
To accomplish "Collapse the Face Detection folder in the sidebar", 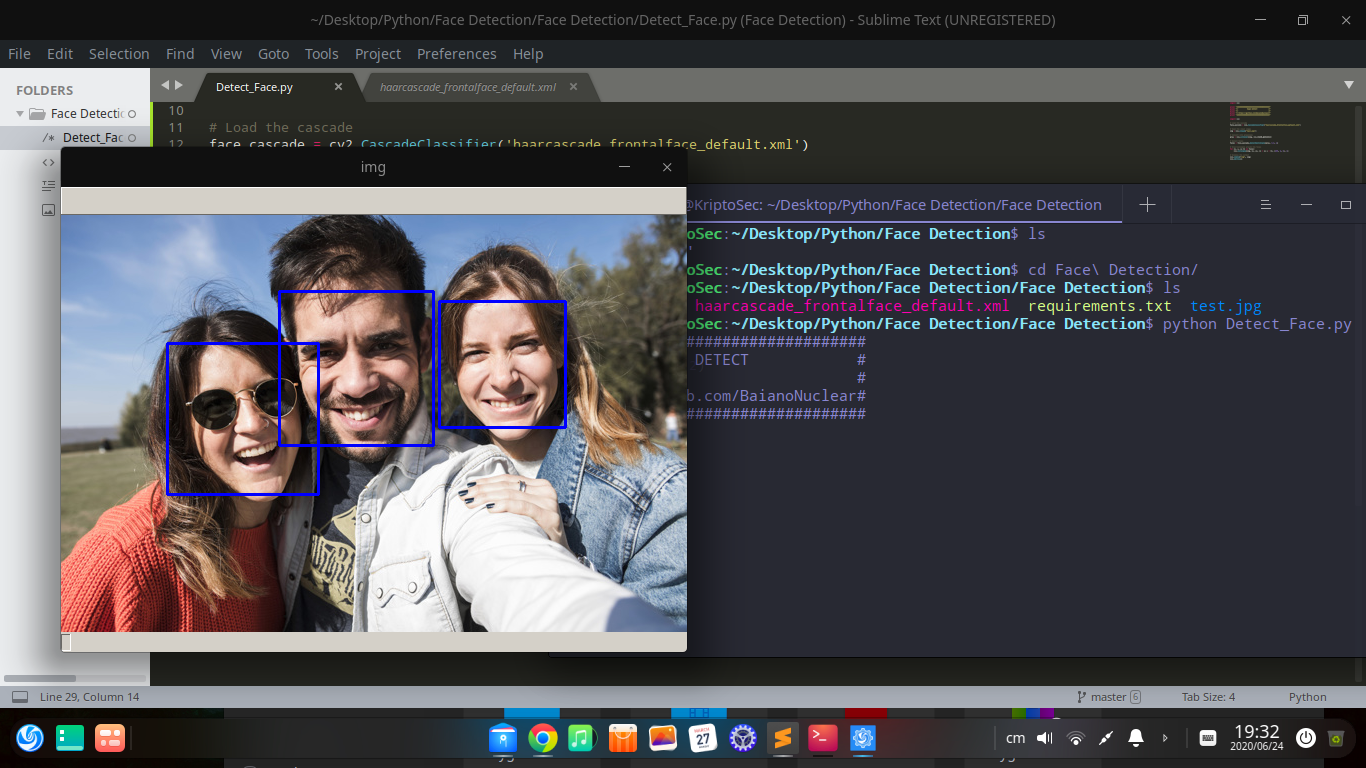I will click(x=20, y=114).
